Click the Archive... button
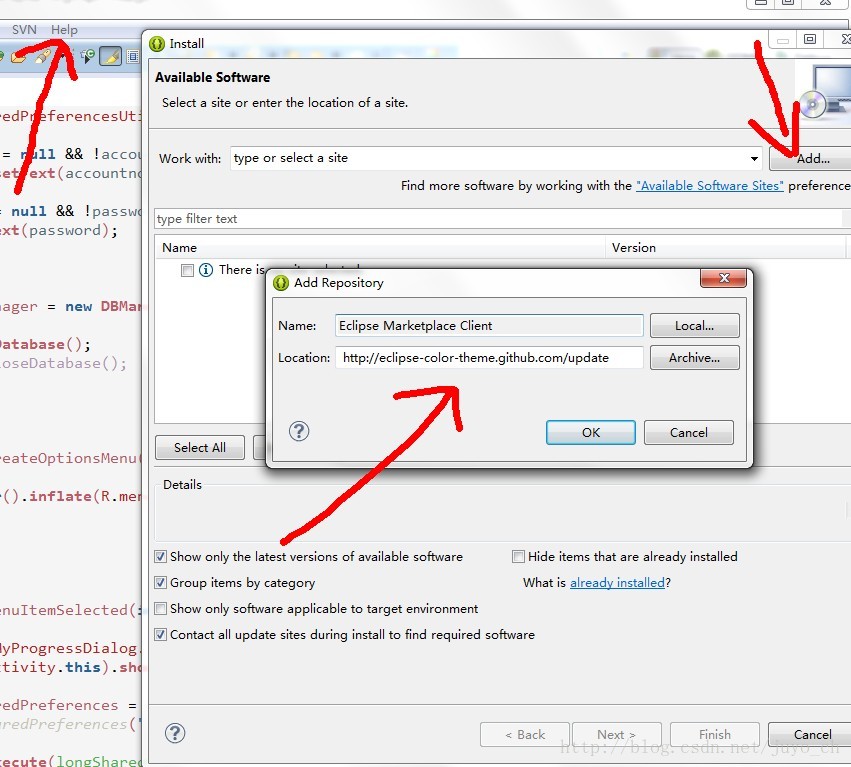 click(694, 358)
